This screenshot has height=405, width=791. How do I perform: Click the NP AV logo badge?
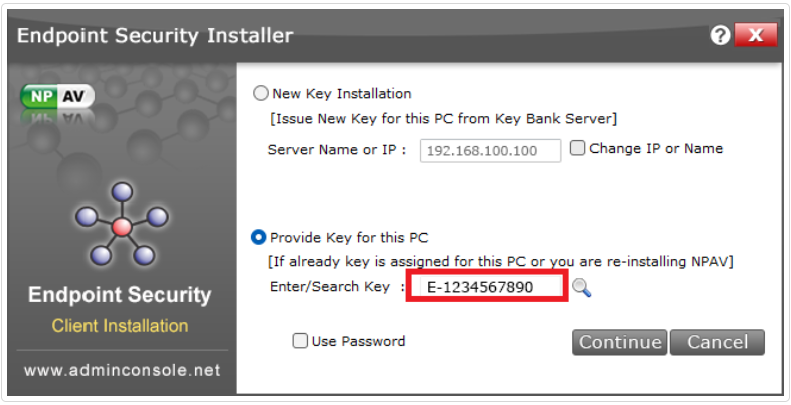pyautogui.click(x=57, y=97)
